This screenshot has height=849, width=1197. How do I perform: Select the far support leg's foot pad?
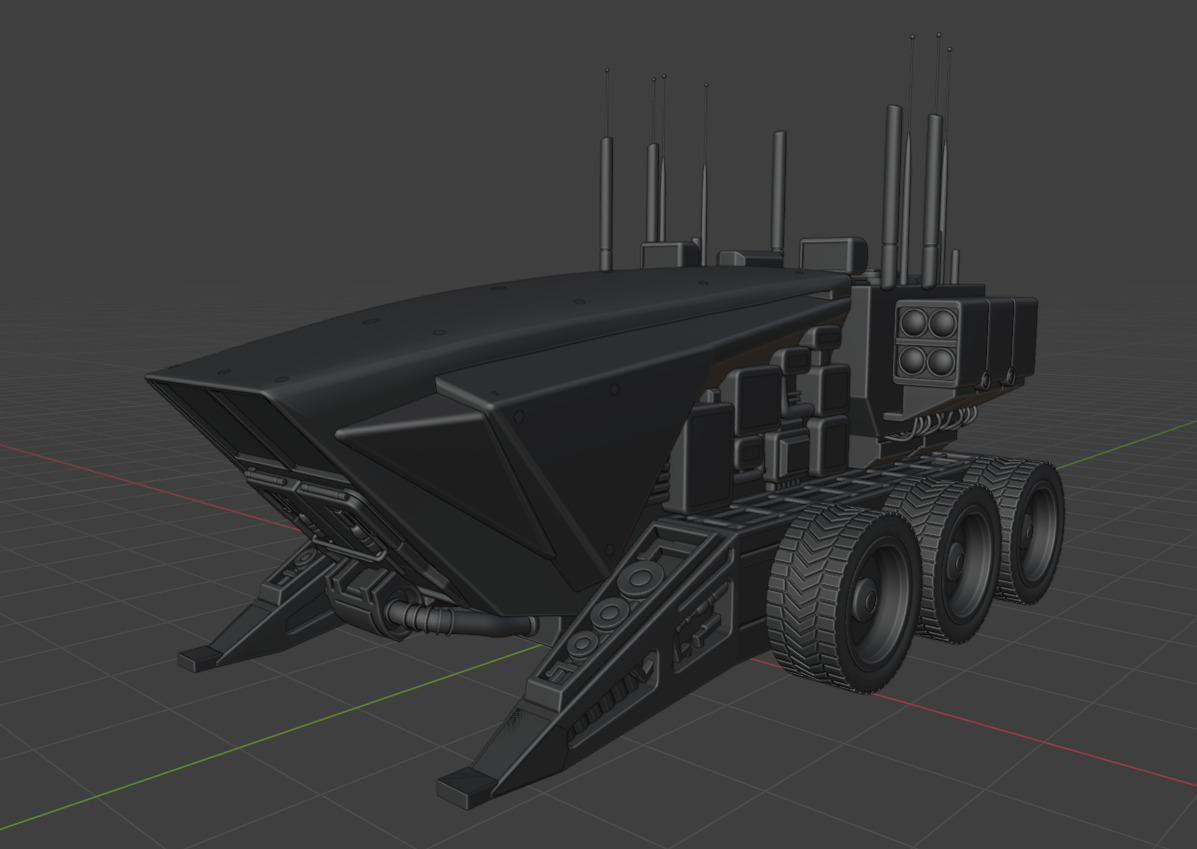point(198,659)
